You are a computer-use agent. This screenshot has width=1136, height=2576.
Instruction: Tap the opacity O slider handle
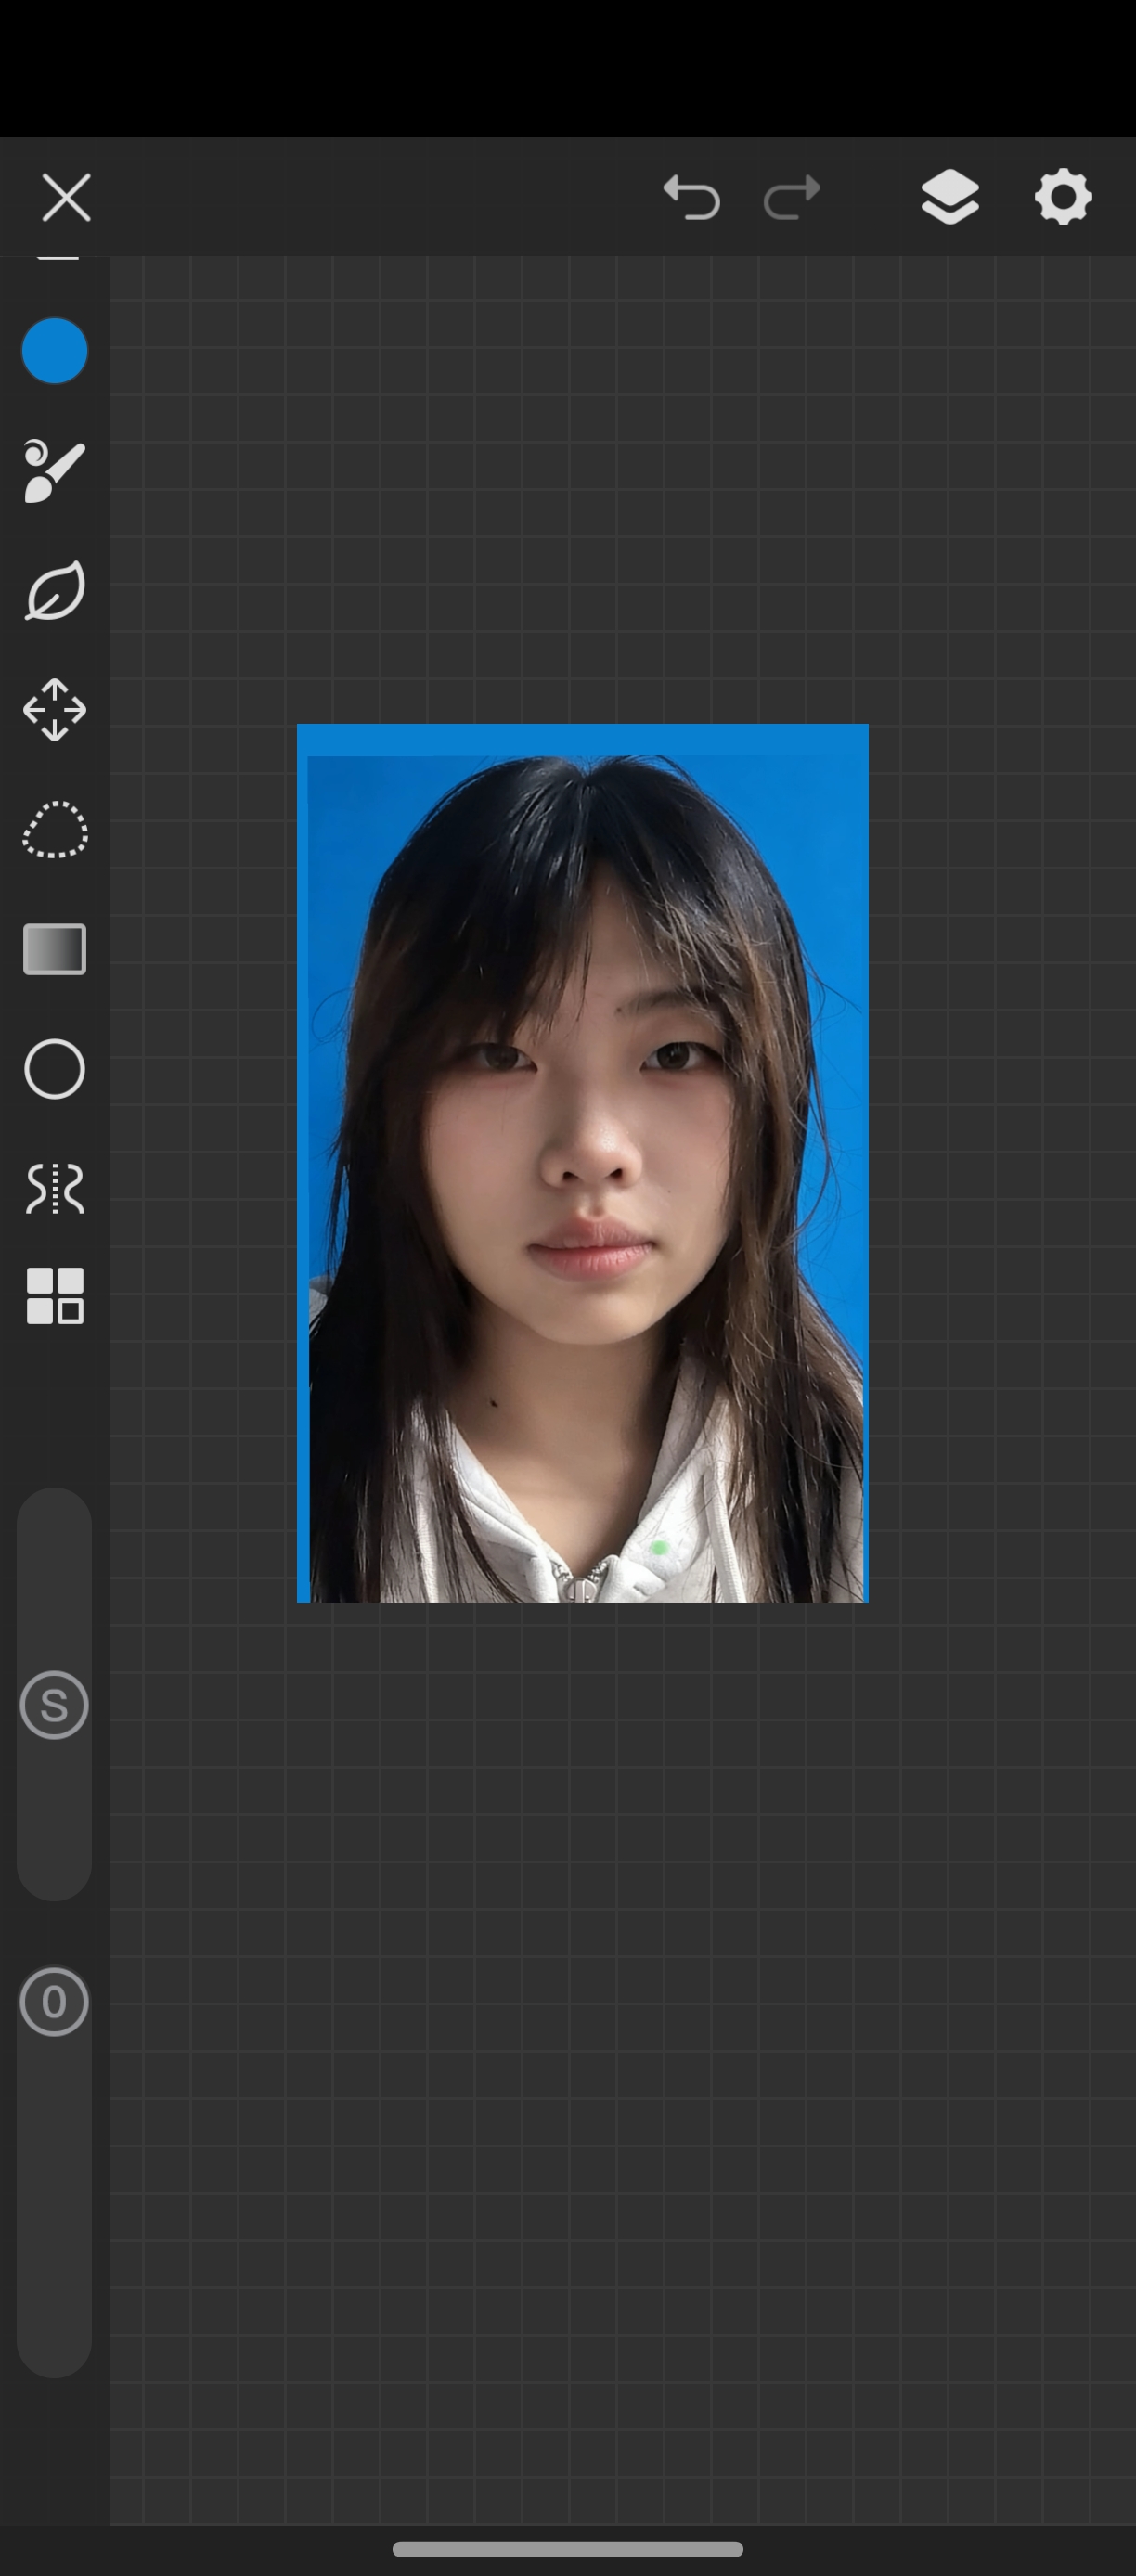point(54,2002)
